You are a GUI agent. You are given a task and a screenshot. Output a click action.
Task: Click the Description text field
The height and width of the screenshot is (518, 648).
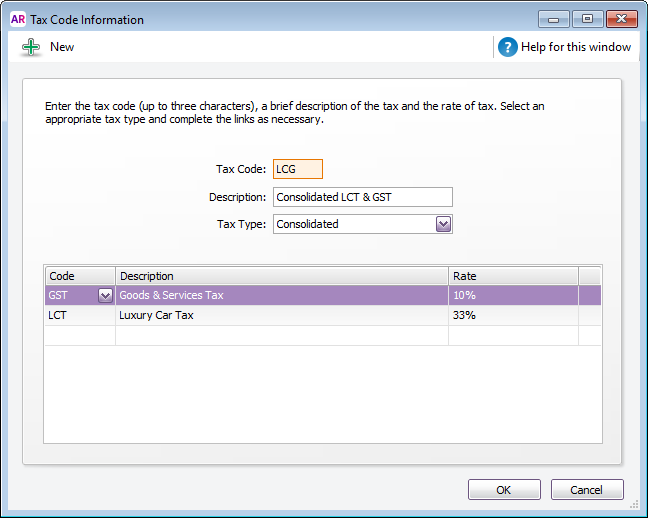[x=362, y=197]
